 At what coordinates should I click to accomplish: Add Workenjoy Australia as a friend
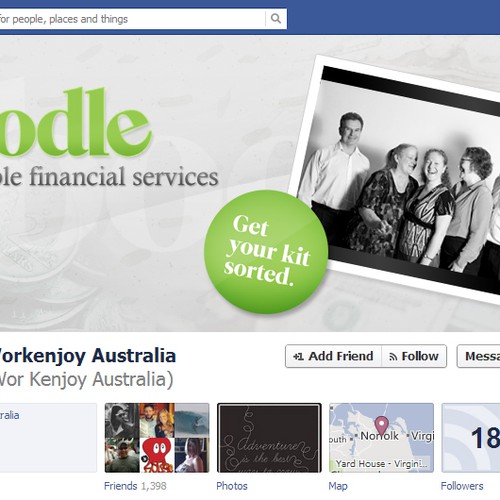click(x=333, y=356)
